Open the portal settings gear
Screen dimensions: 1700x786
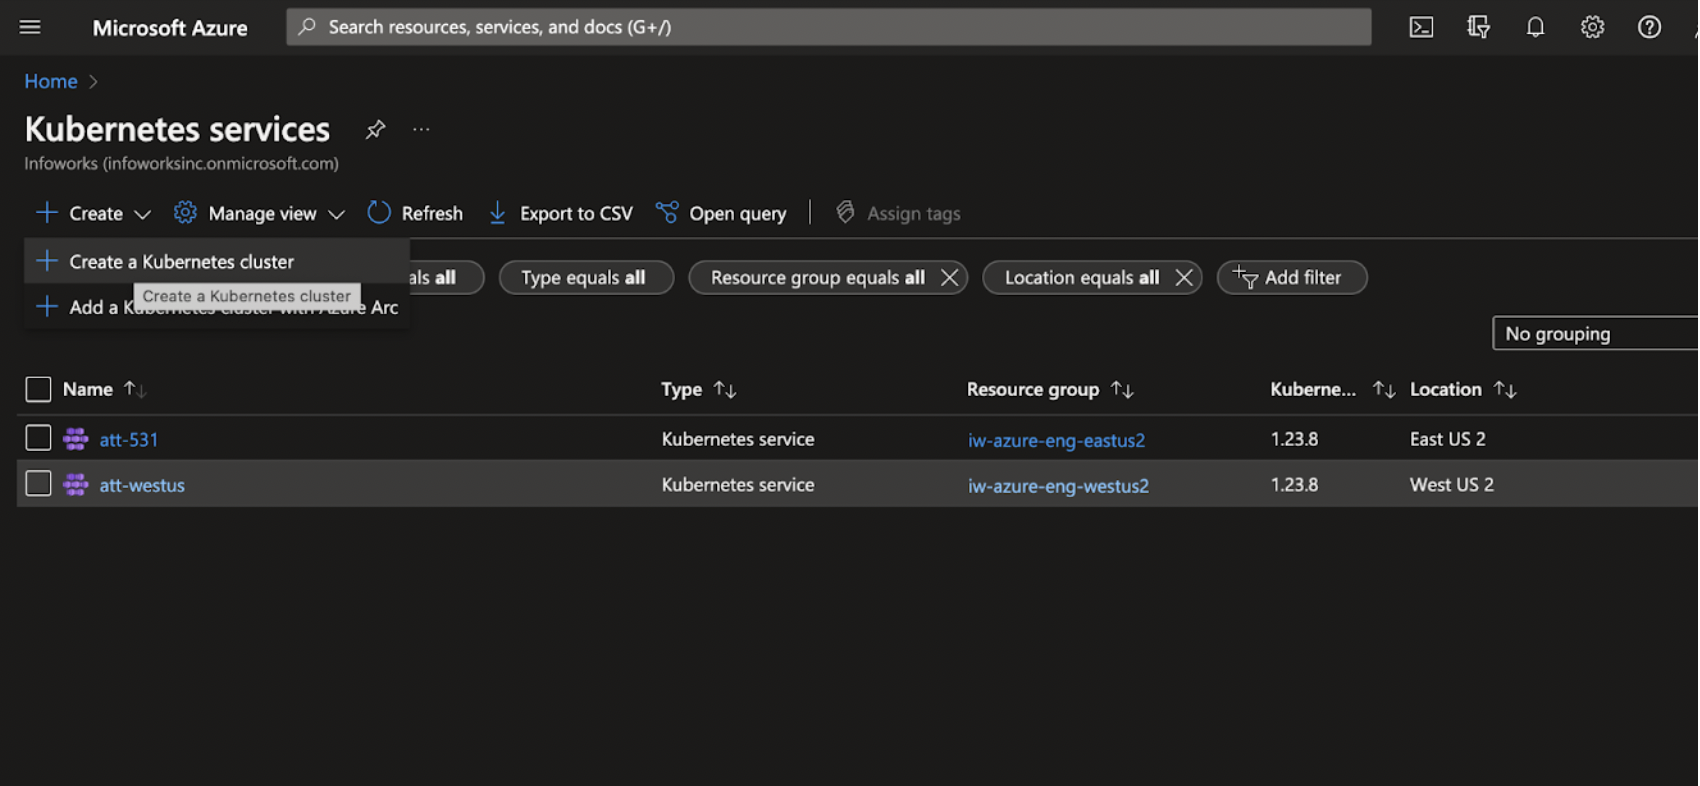click(x=1592, y=27)
